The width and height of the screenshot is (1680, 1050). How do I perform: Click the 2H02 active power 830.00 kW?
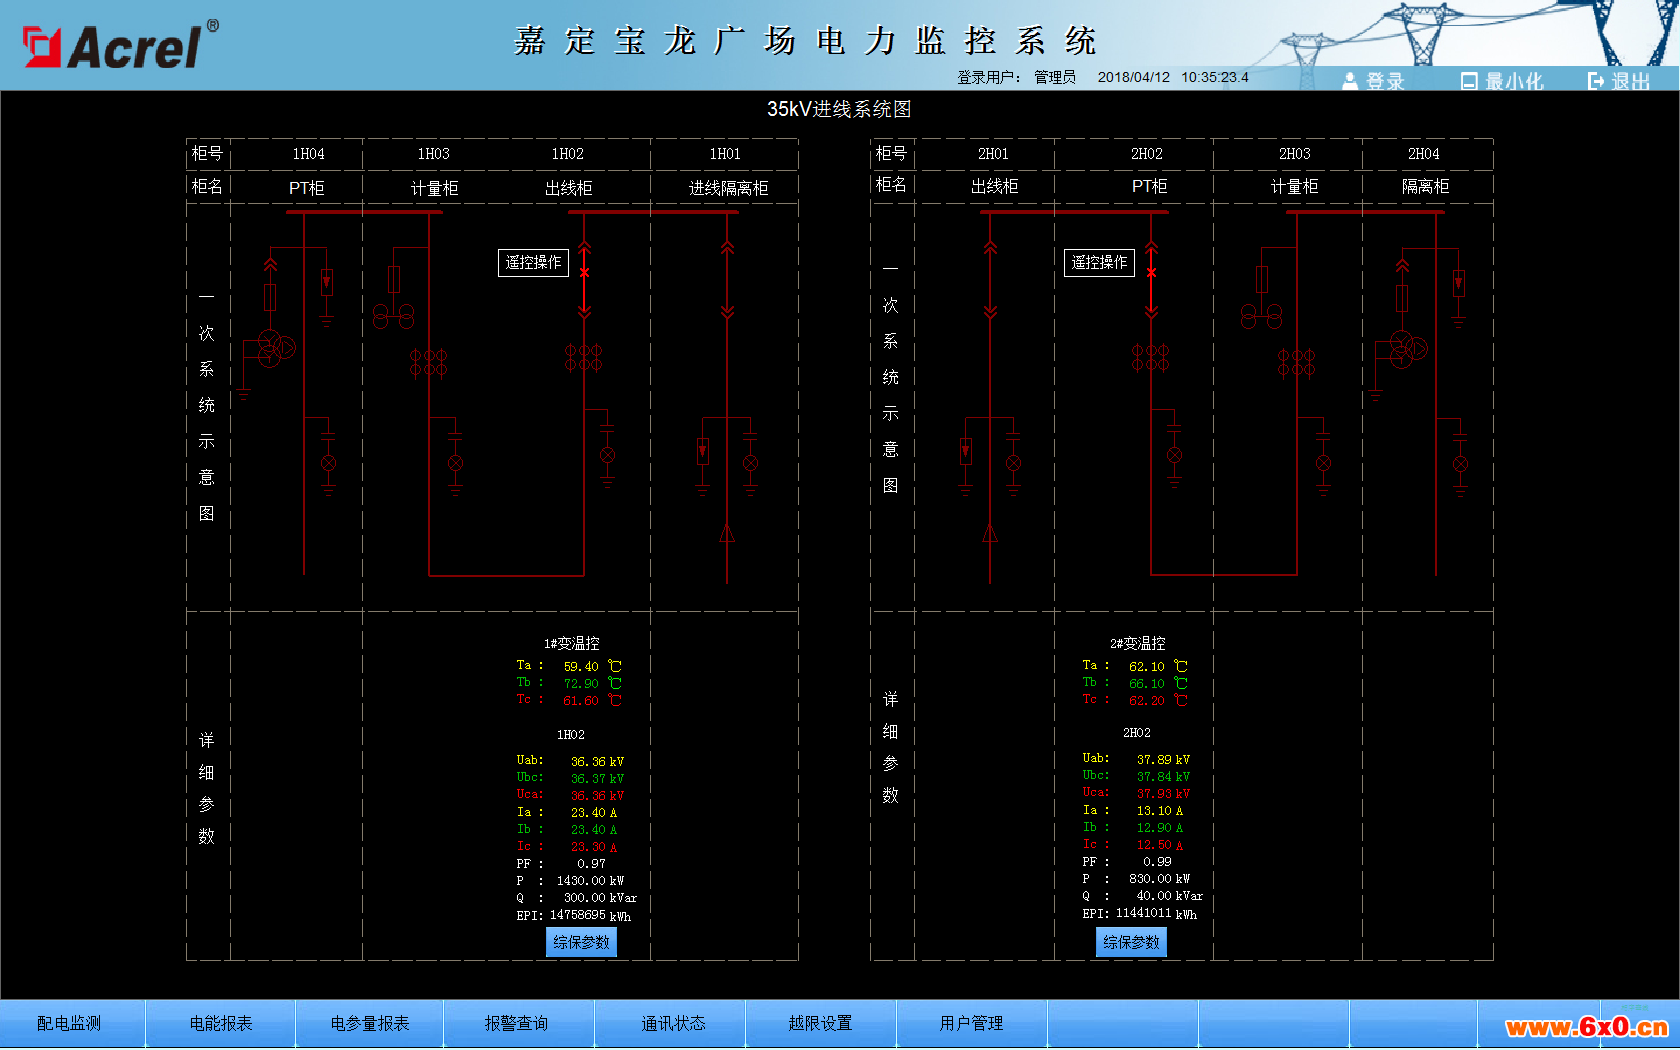[x=1159, y=879]
